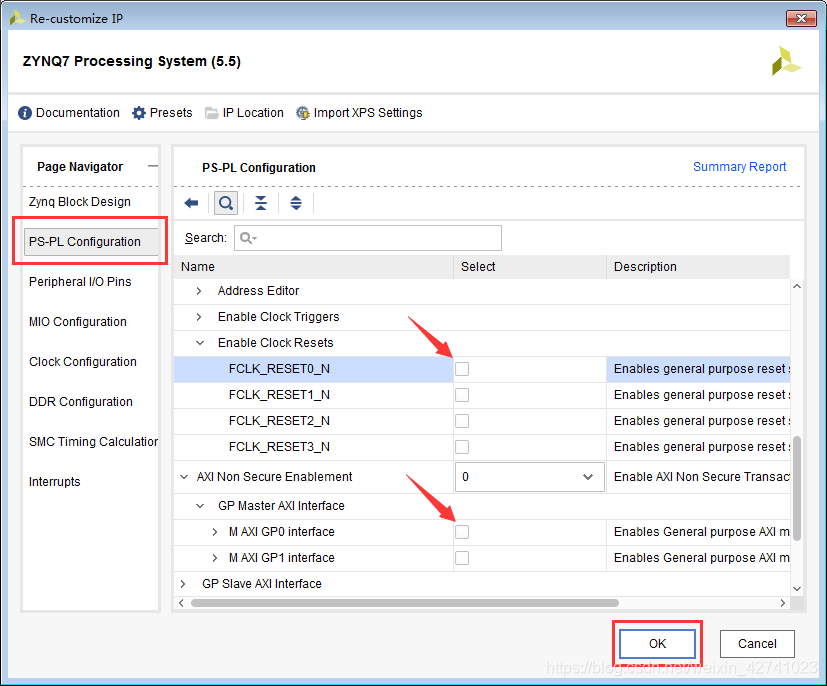Image resolution: width=827 pixels, height=686 pixels.
Task: Select the FCLK_RESET0_N row name
Action: [x=280, y=369]
